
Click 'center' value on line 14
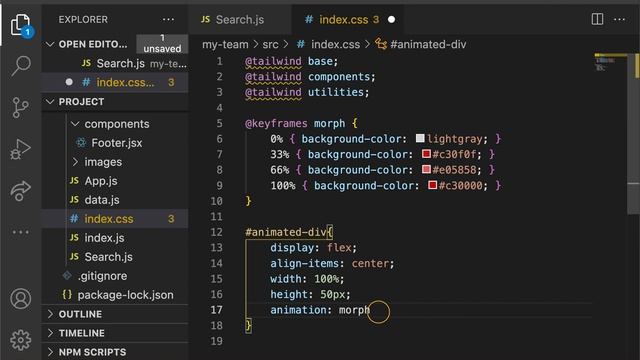tap(370, 263)
